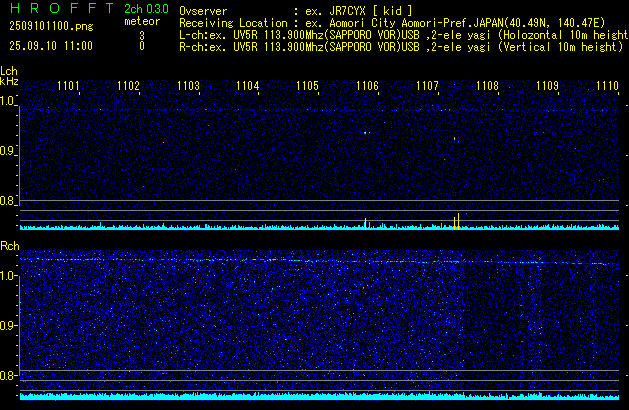
Task: Click the 0.8 frequency label on Lch axis
Action: click(x=7, y=201)
